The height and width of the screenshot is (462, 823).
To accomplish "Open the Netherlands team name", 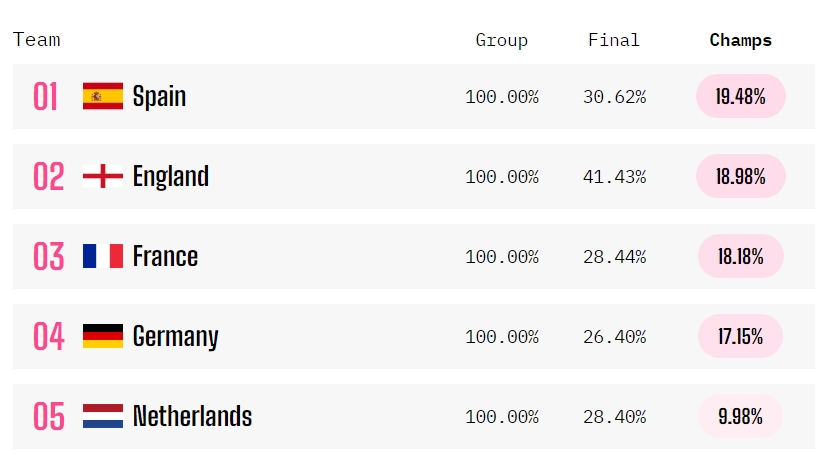I will (x=192, y=416).
